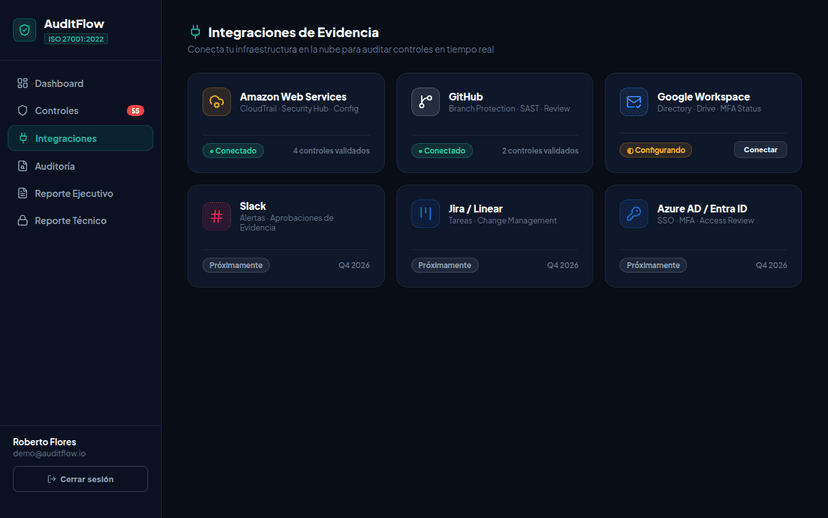828x518 pixels.
Task: Open Reporte Ejecutivo
Action: [x=80, y=193]
